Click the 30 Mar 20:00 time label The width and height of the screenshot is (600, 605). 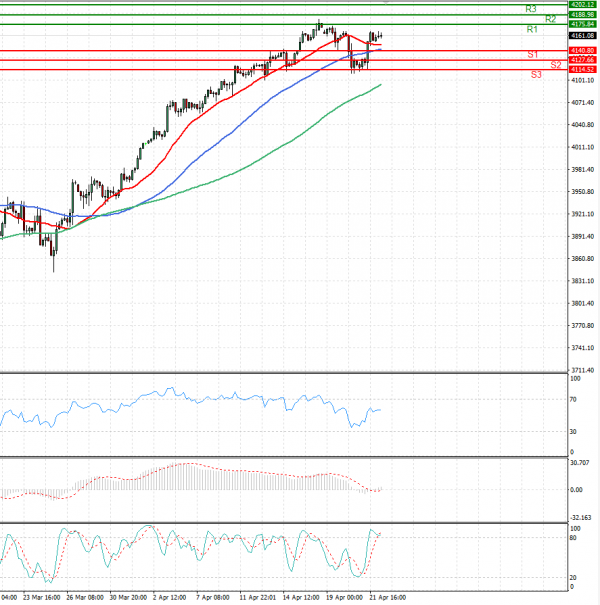[128, 598]
